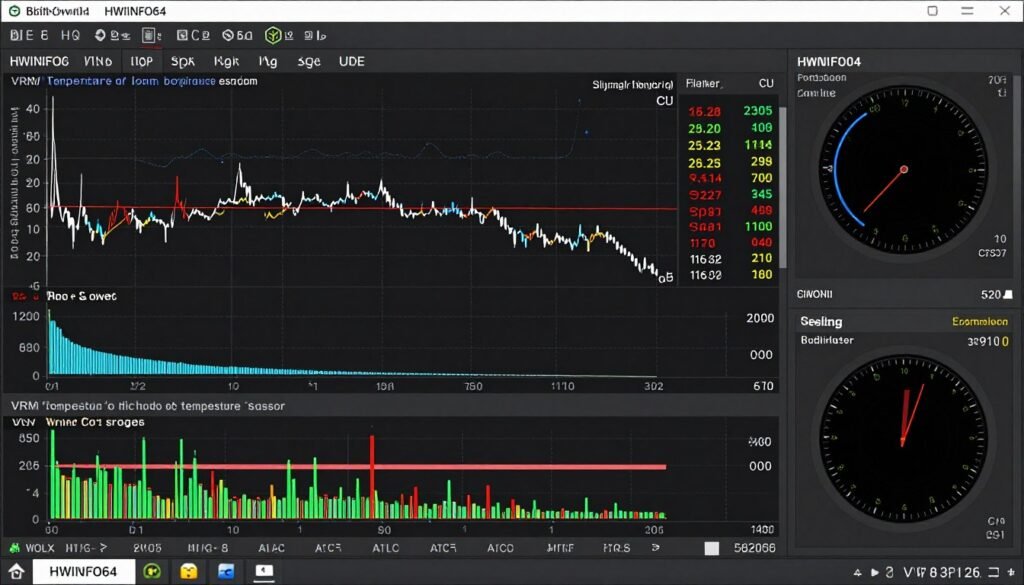Click the 'ATAC' status bar entry
Viewport: 1024px width, 585px height.
(271, 548)
